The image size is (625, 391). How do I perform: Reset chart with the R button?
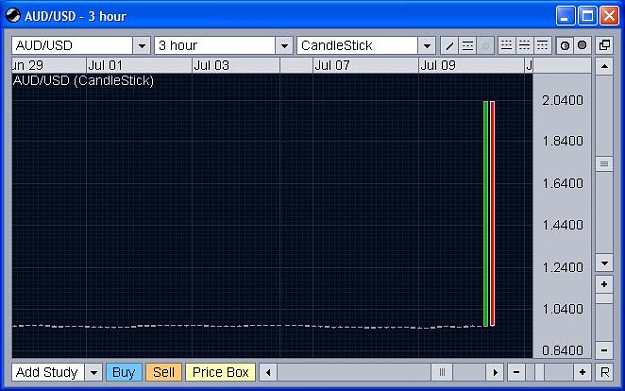604,373
